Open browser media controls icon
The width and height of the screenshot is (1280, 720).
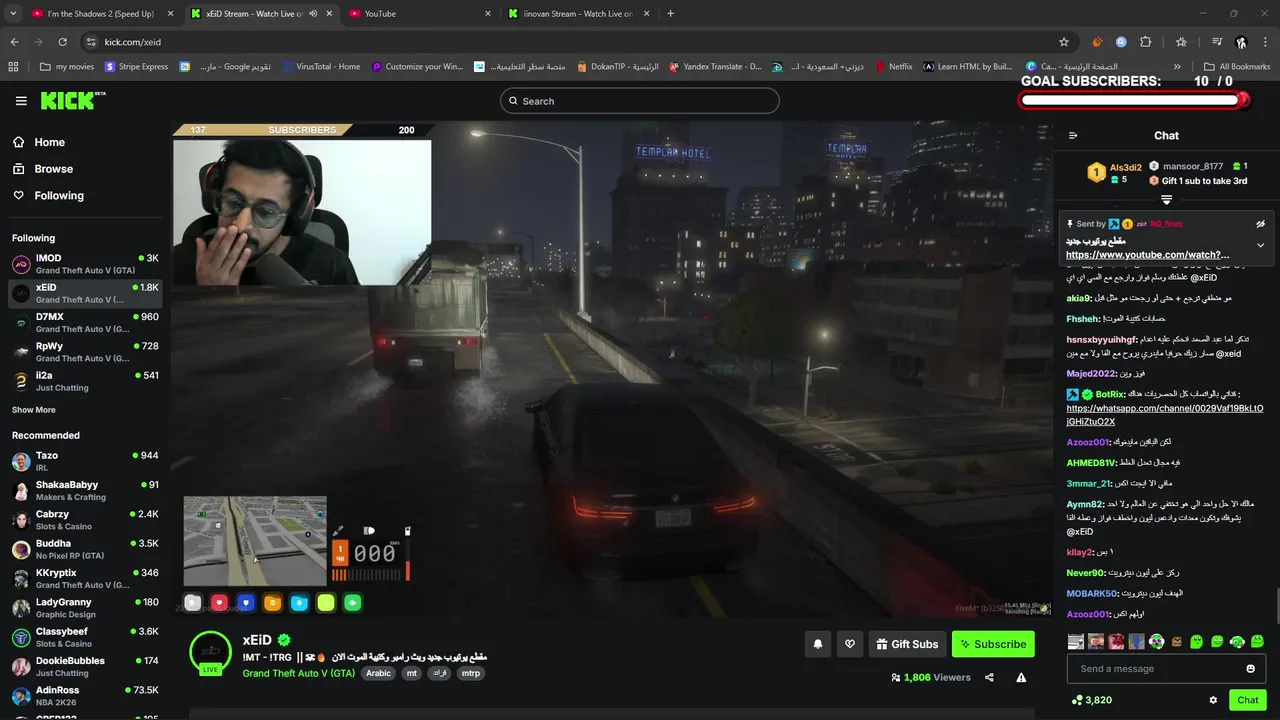[x=1217, y=42]
